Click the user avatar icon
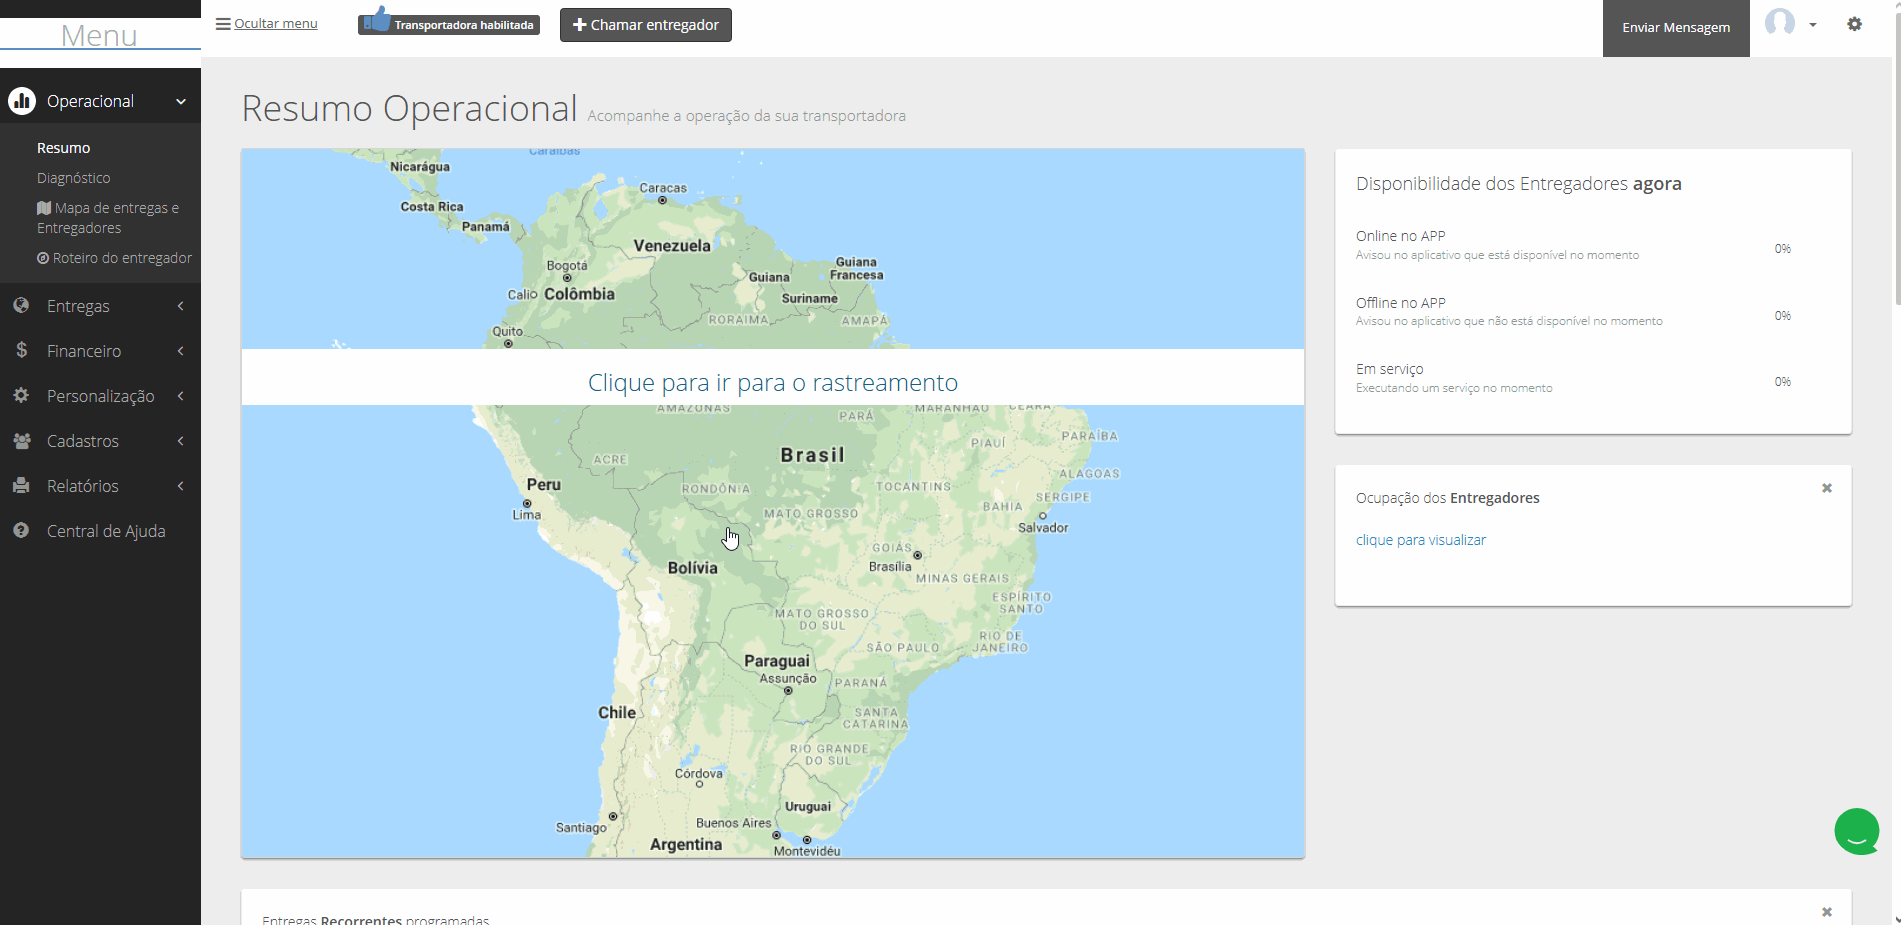The width and height of the screenshot is (1901, 925). (1780, 23)
